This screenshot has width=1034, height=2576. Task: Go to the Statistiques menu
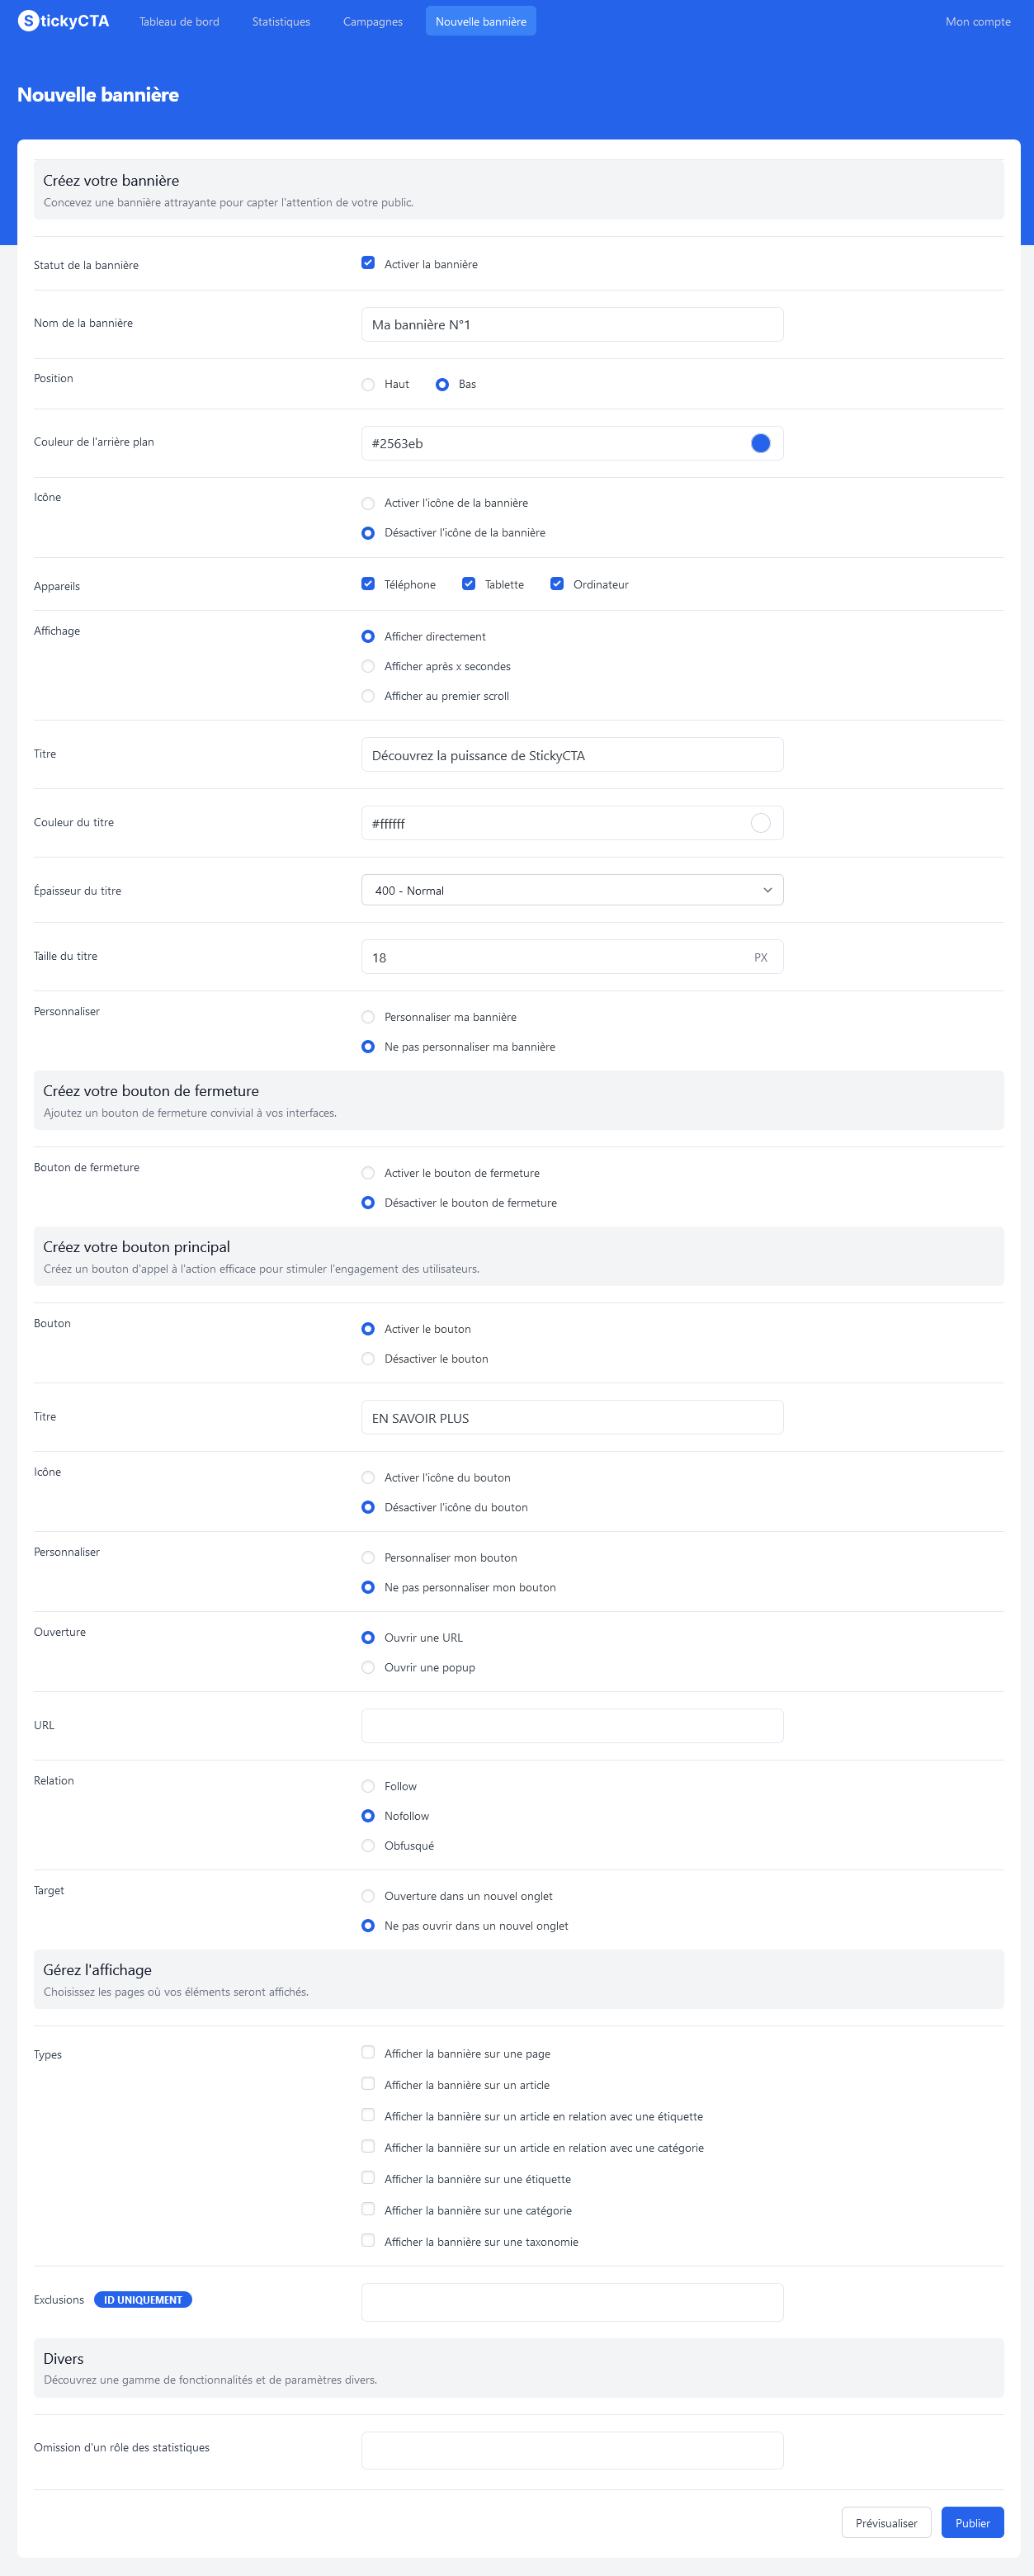tap(281, 21)
